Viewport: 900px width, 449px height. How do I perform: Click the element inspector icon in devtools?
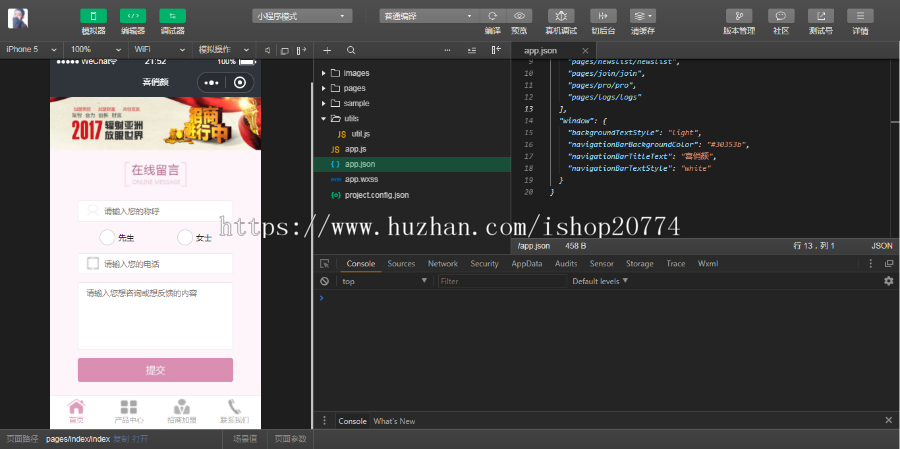pyautogui.click(x=324, y=264)
